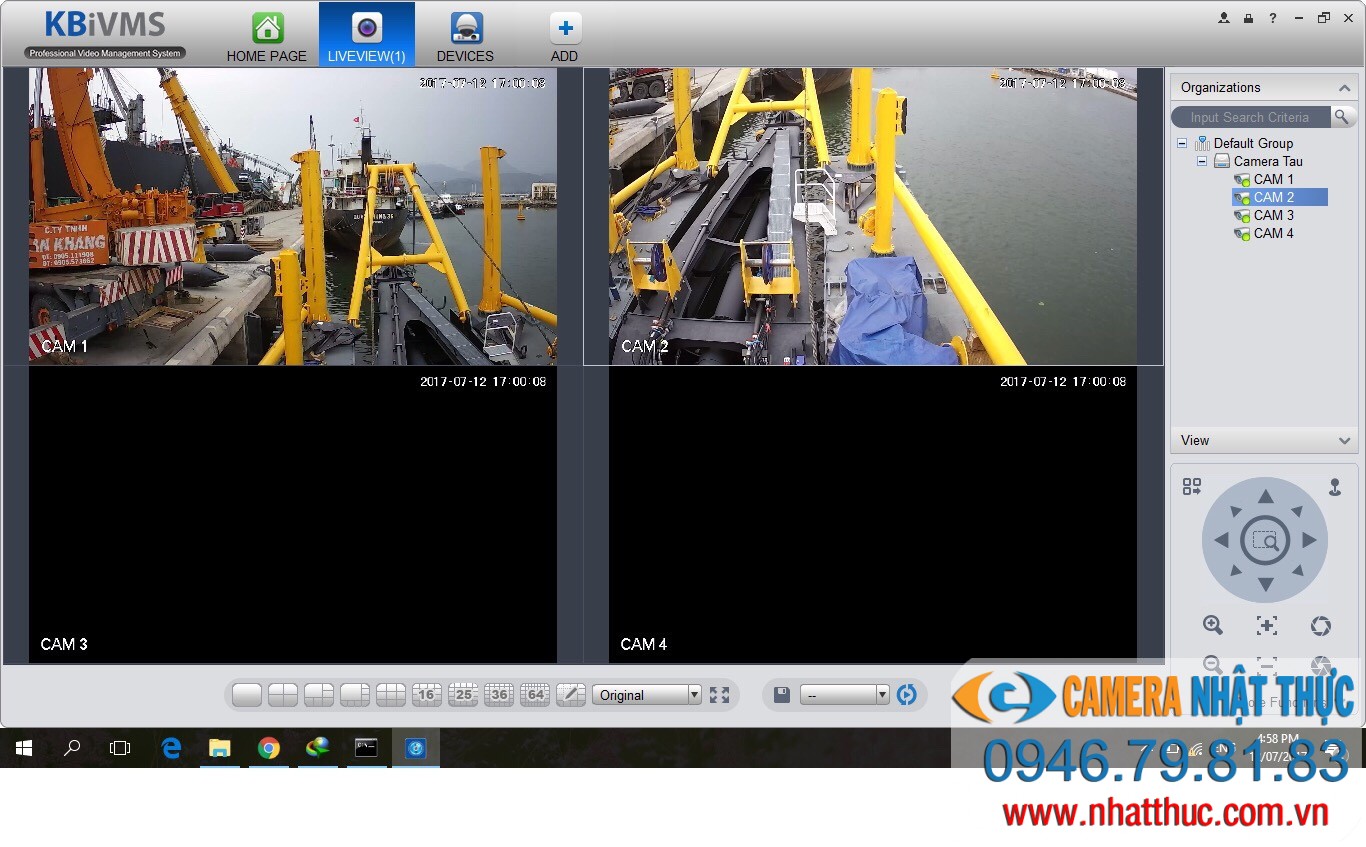This screenshot has width=1366, height=847.
Task: Switch to single-window layout
Action: (x=247, y=695)
